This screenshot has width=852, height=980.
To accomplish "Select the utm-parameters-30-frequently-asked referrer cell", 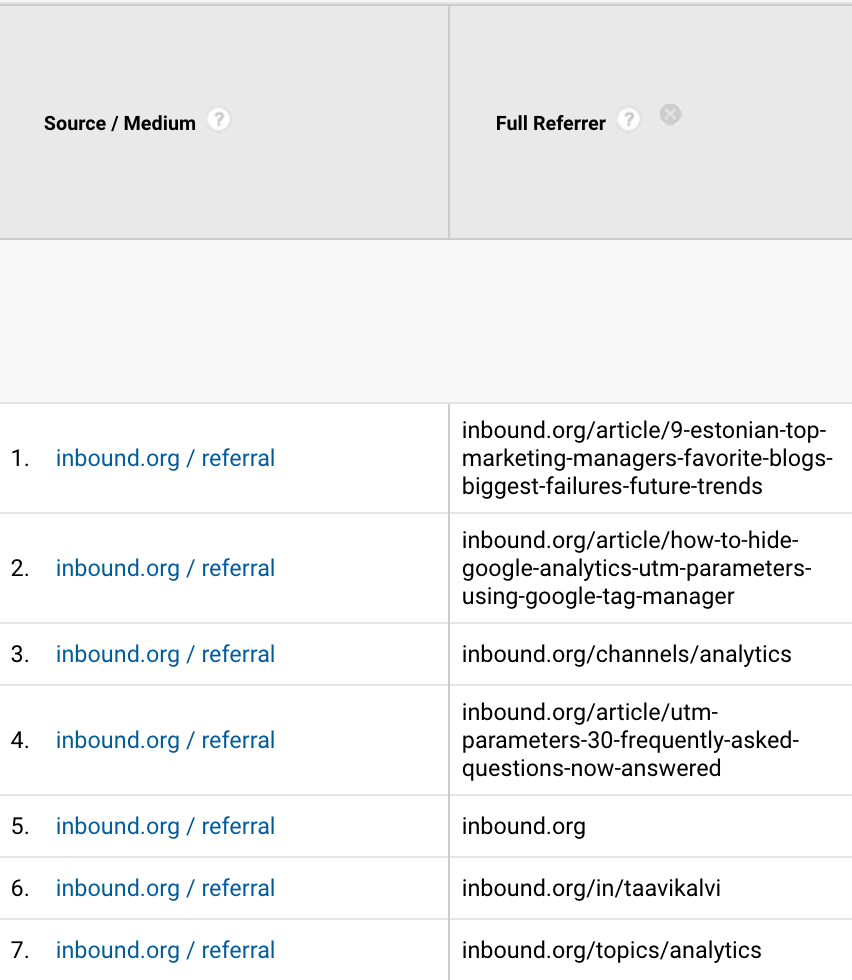I will (x=630, y=741).
